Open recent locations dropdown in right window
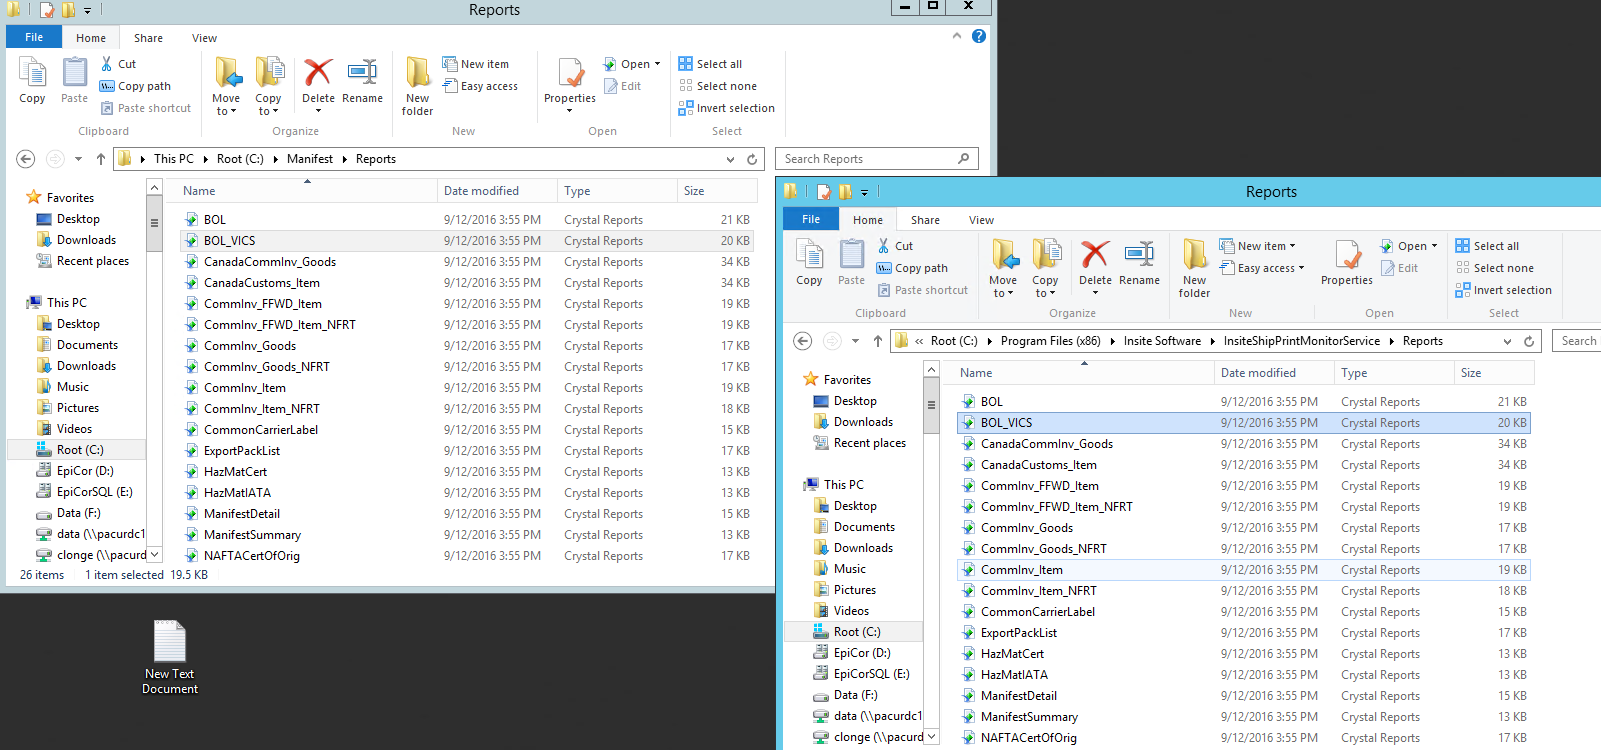1601x750 pixels. click(x=855, y=341)
